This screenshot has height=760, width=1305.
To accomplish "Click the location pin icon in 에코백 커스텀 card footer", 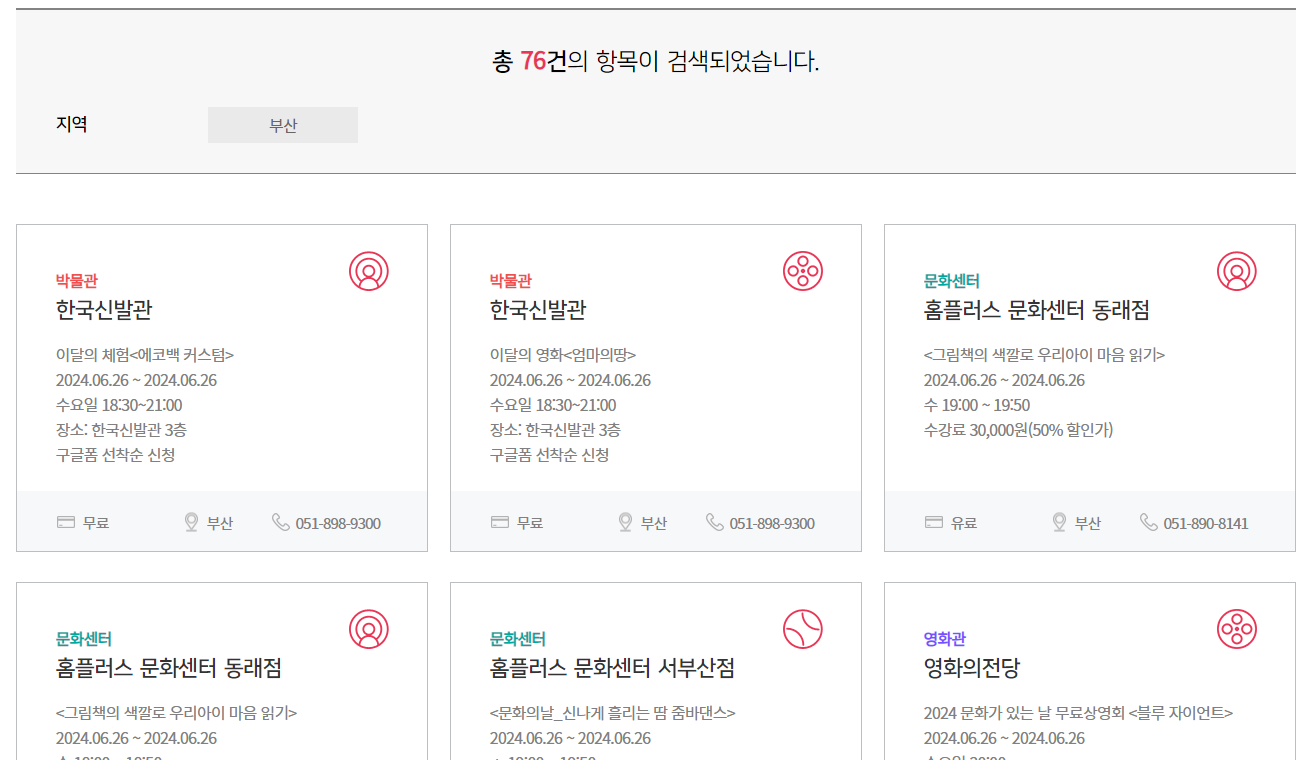I will coord(192,522).
